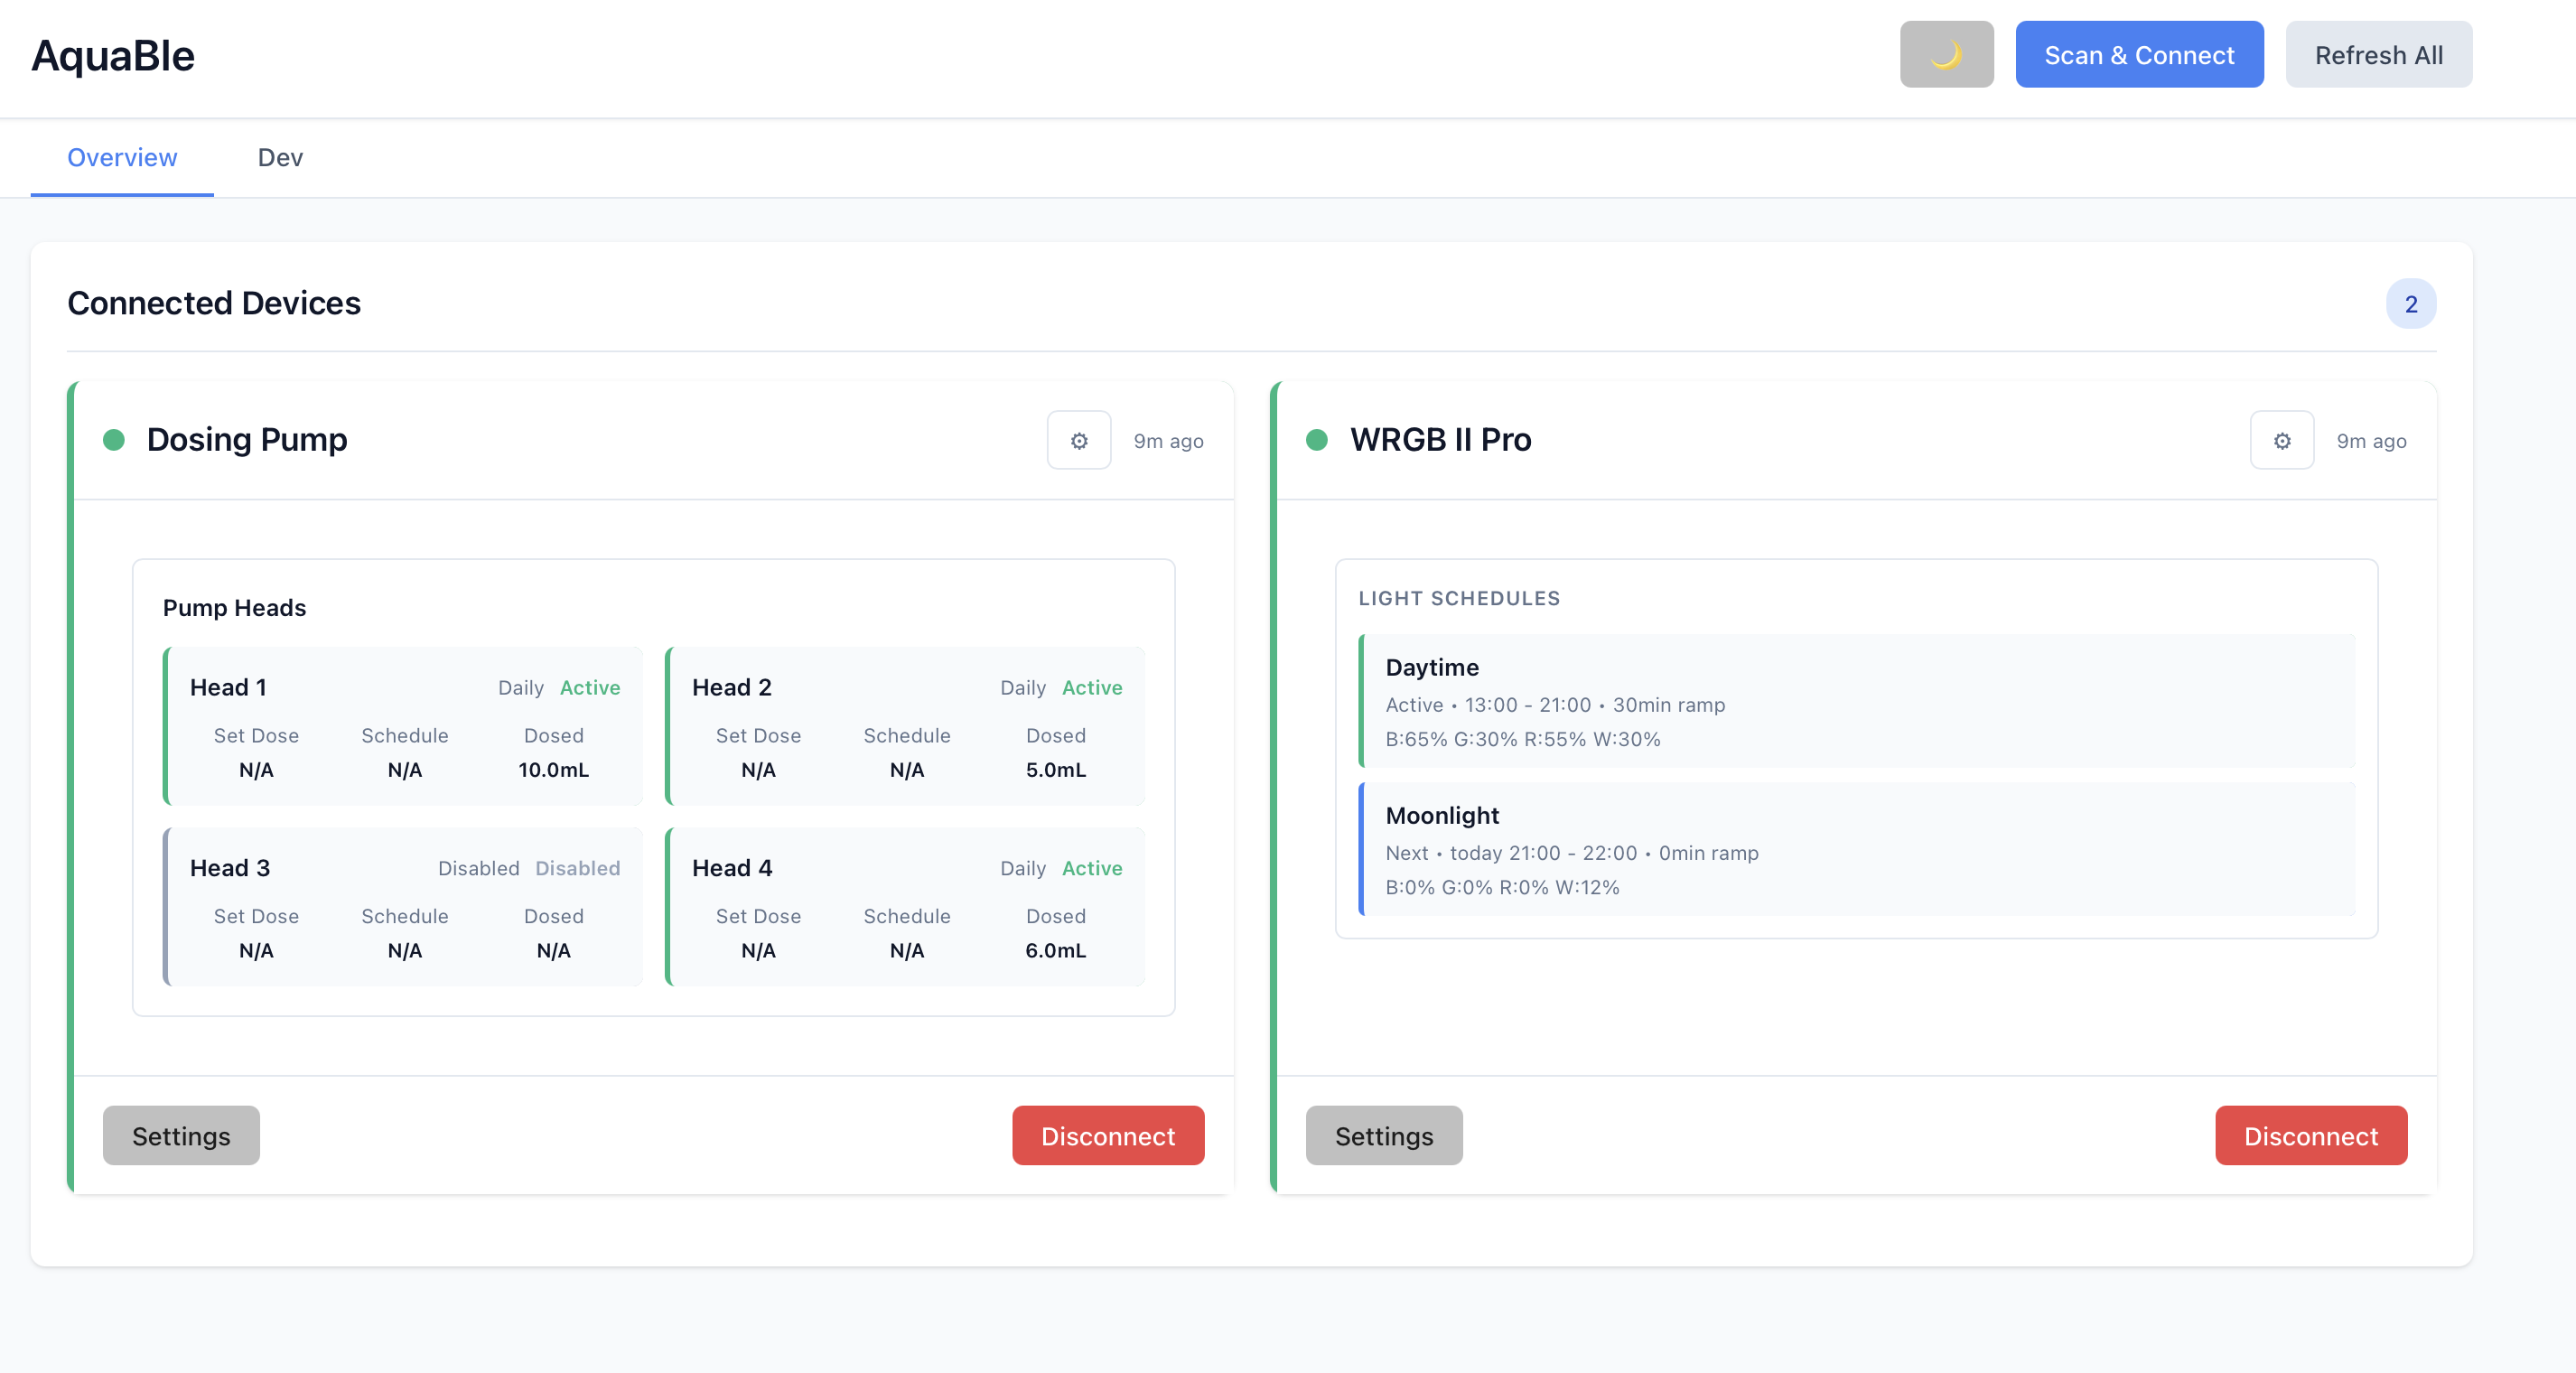Screen dimensions: 2576x1373
Task: Open WRGB II Pro Settings button
Action: point(1384,1135)
